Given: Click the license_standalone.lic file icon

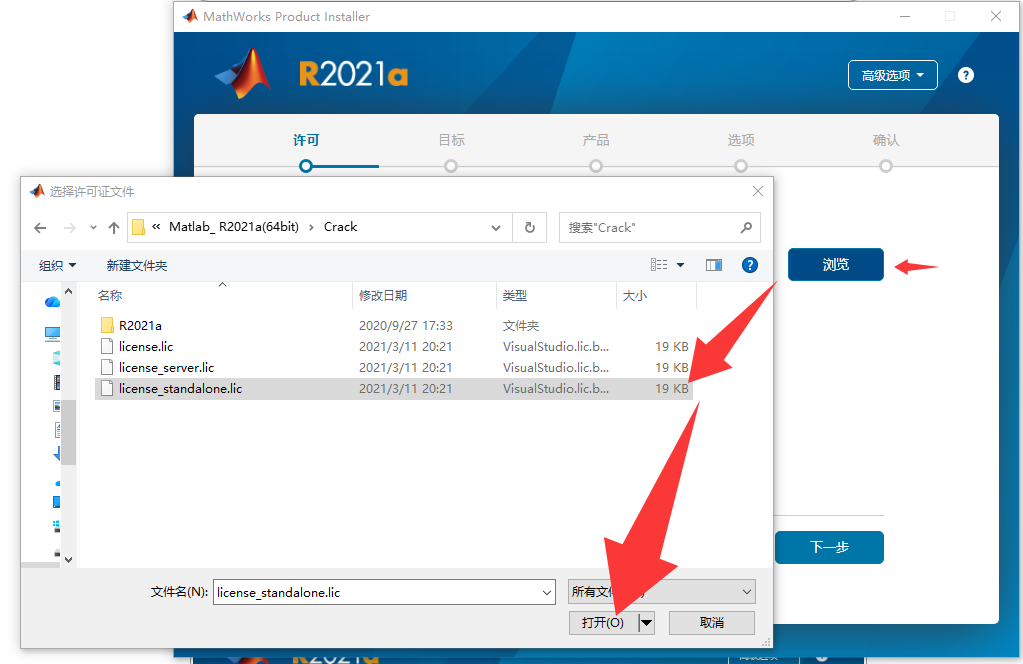Looking at the screenshot, I should pos(107,388).
